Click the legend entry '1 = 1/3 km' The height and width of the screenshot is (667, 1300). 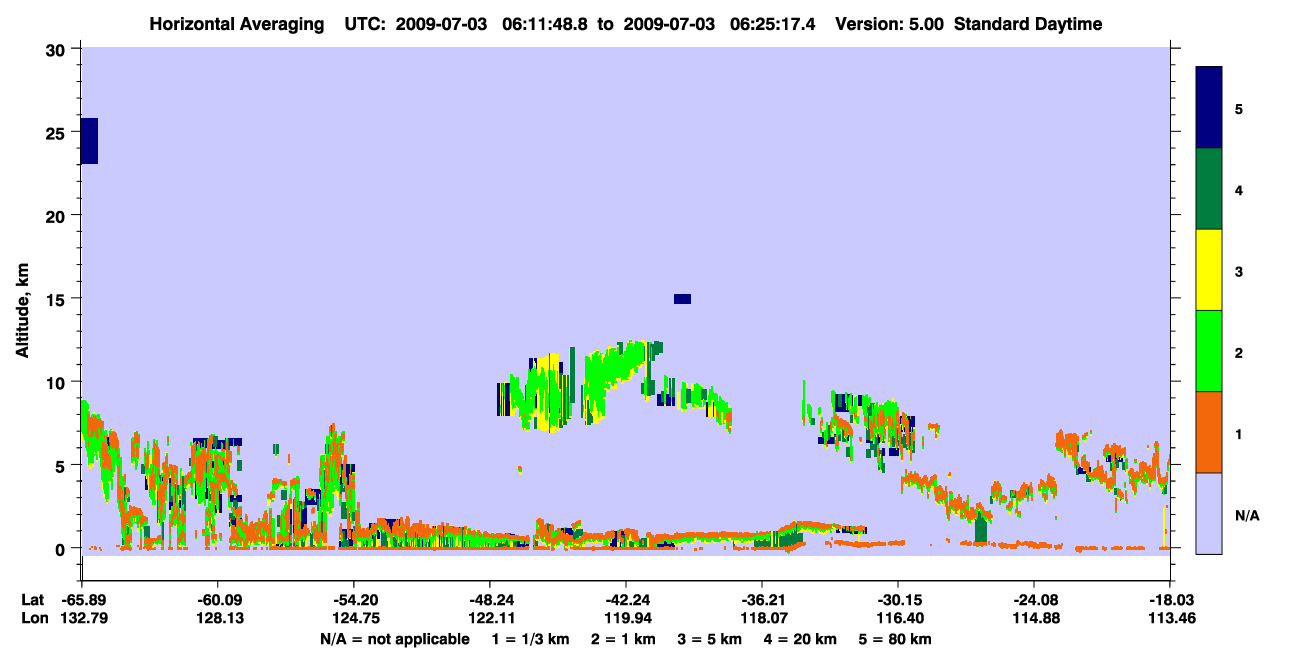click(x=529, y=639)
